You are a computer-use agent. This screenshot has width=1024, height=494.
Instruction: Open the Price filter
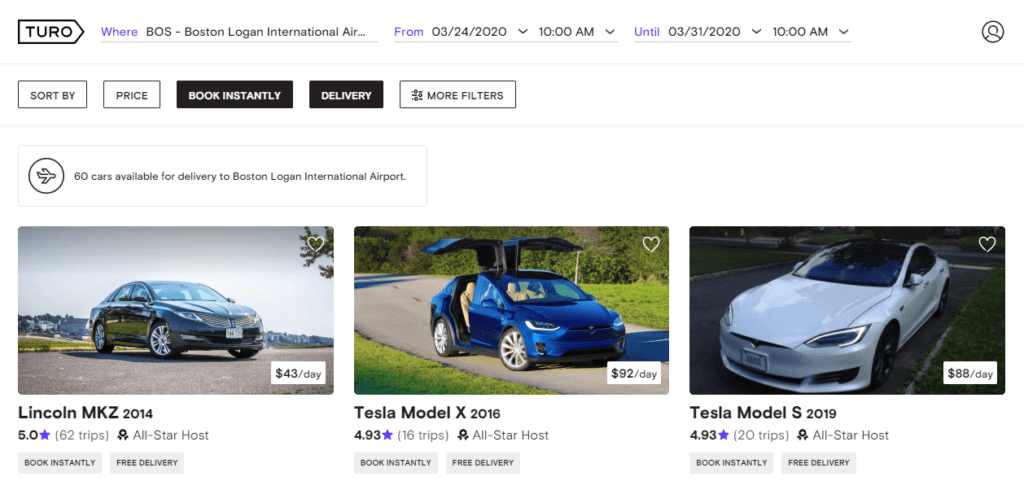(131, 95)
